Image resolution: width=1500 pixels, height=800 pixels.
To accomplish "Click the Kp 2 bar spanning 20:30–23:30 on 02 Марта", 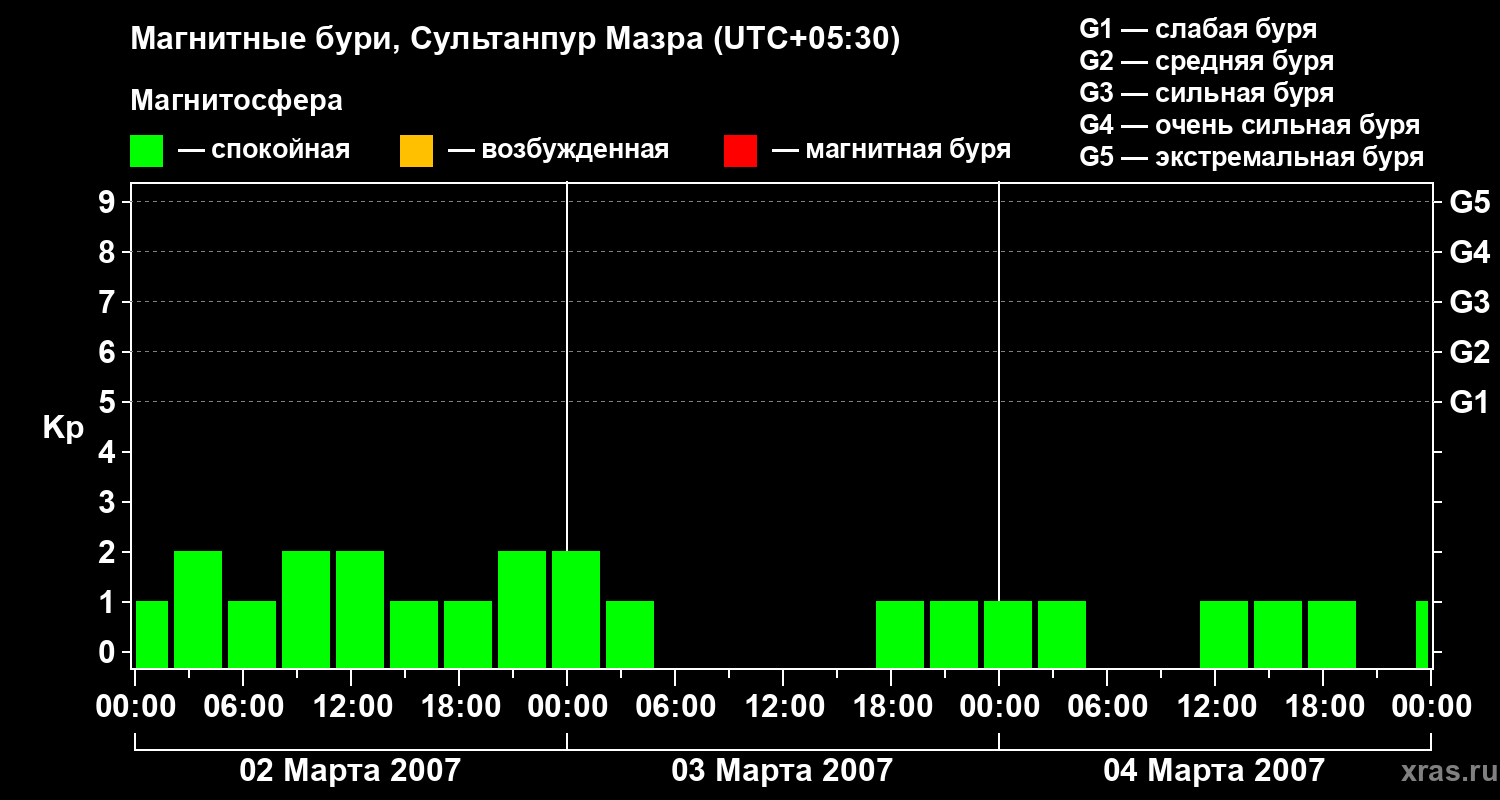I will point(522,609).
